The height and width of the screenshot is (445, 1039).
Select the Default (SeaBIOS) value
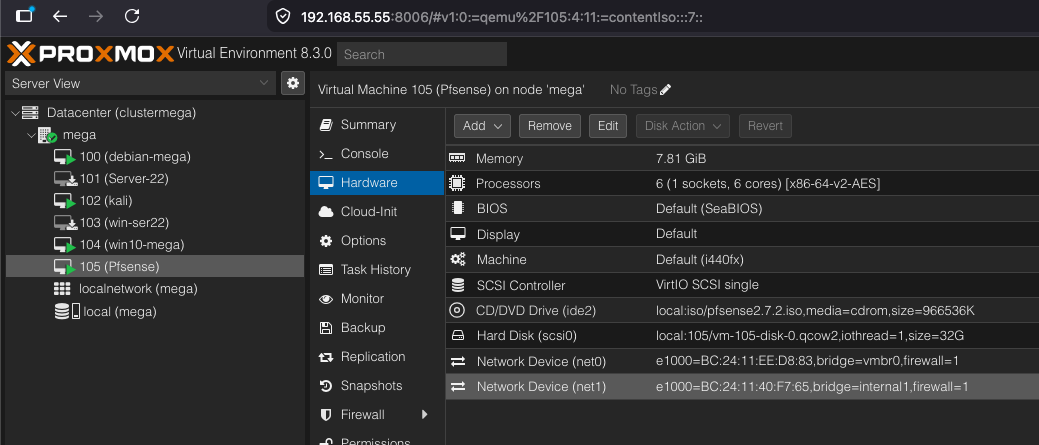pos(709,209)
